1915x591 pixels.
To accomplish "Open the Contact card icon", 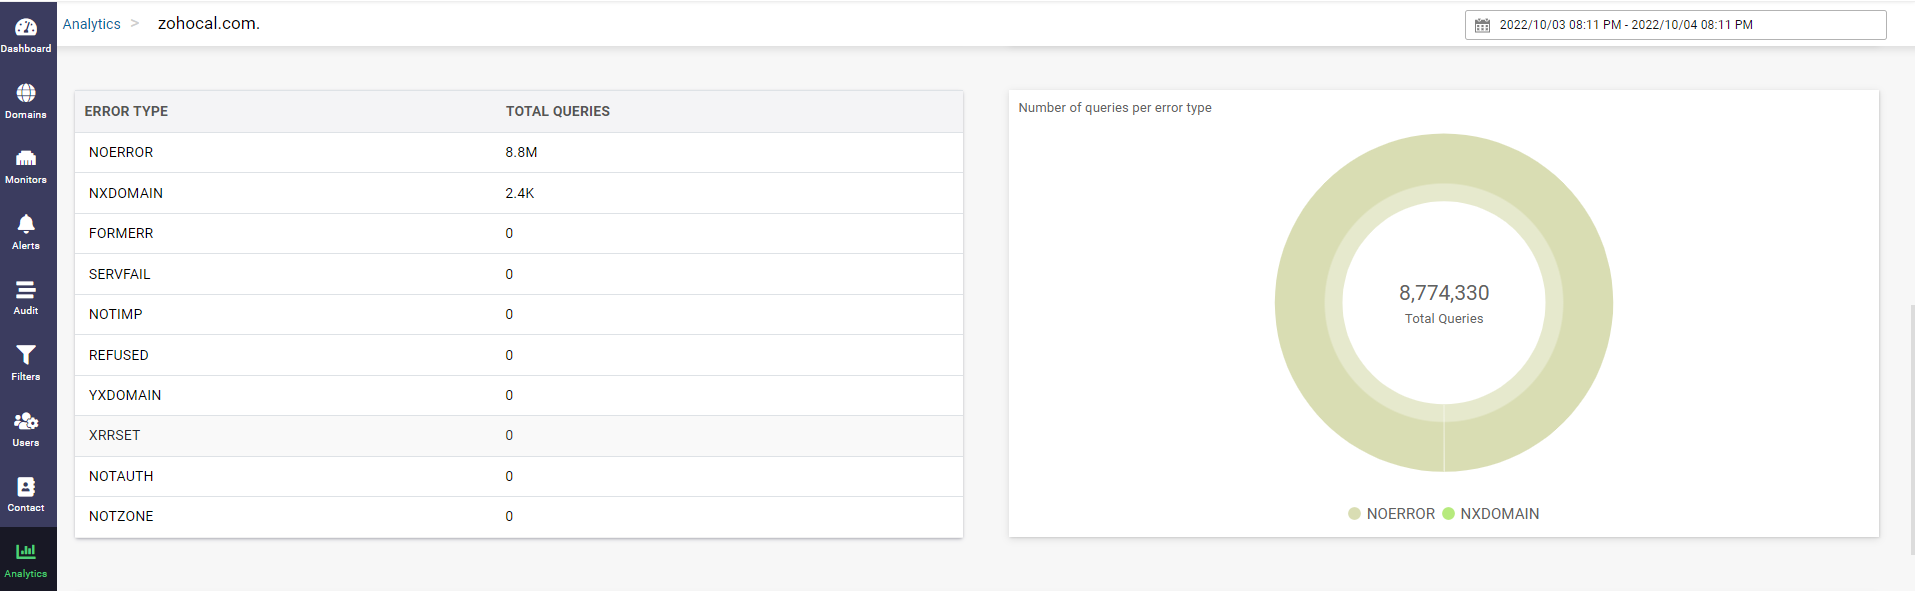I will click(x=26, y=487).
